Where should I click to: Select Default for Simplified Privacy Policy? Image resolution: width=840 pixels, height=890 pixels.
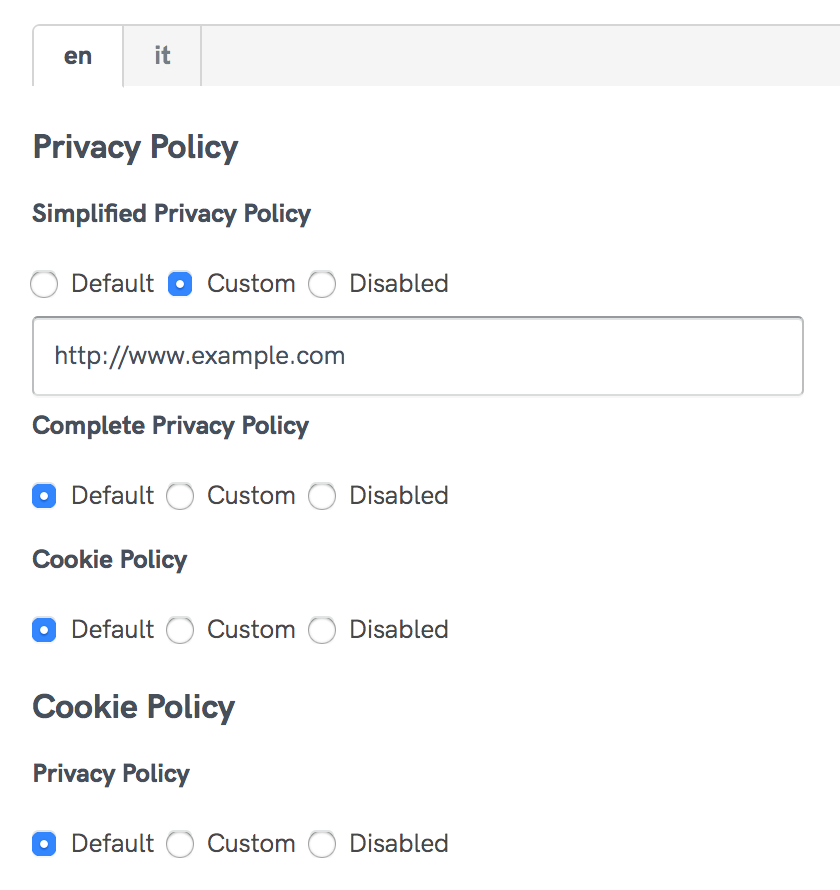click(x=44, y=284)
